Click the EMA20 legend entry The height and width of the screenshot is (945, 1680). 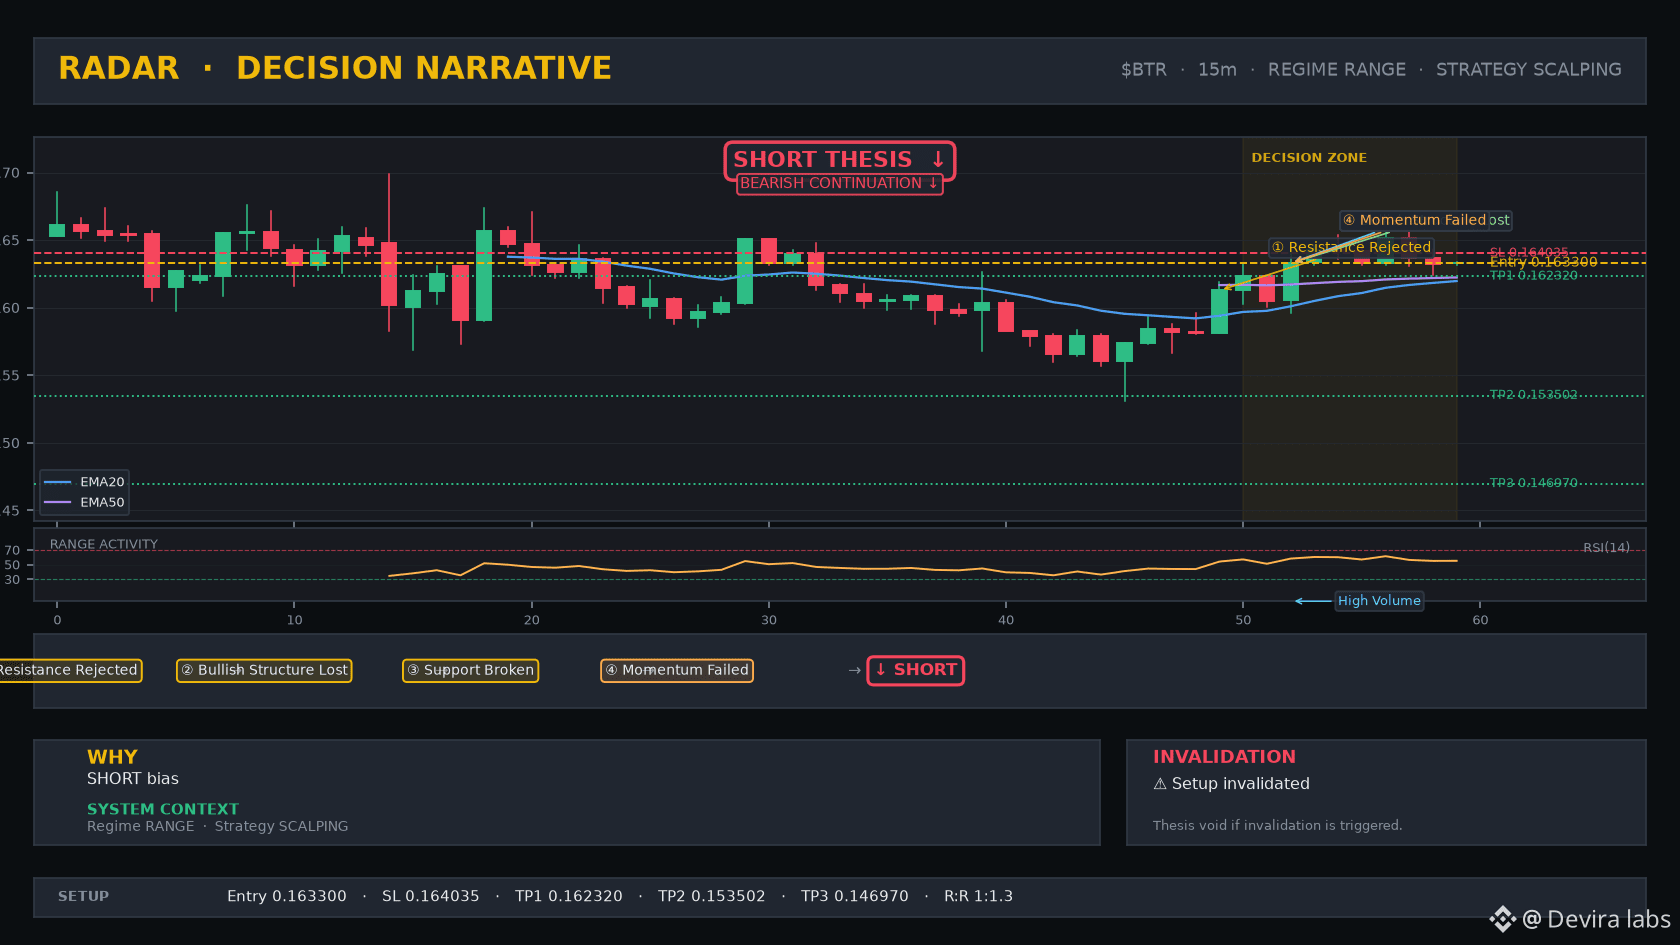tap(85, 482)
